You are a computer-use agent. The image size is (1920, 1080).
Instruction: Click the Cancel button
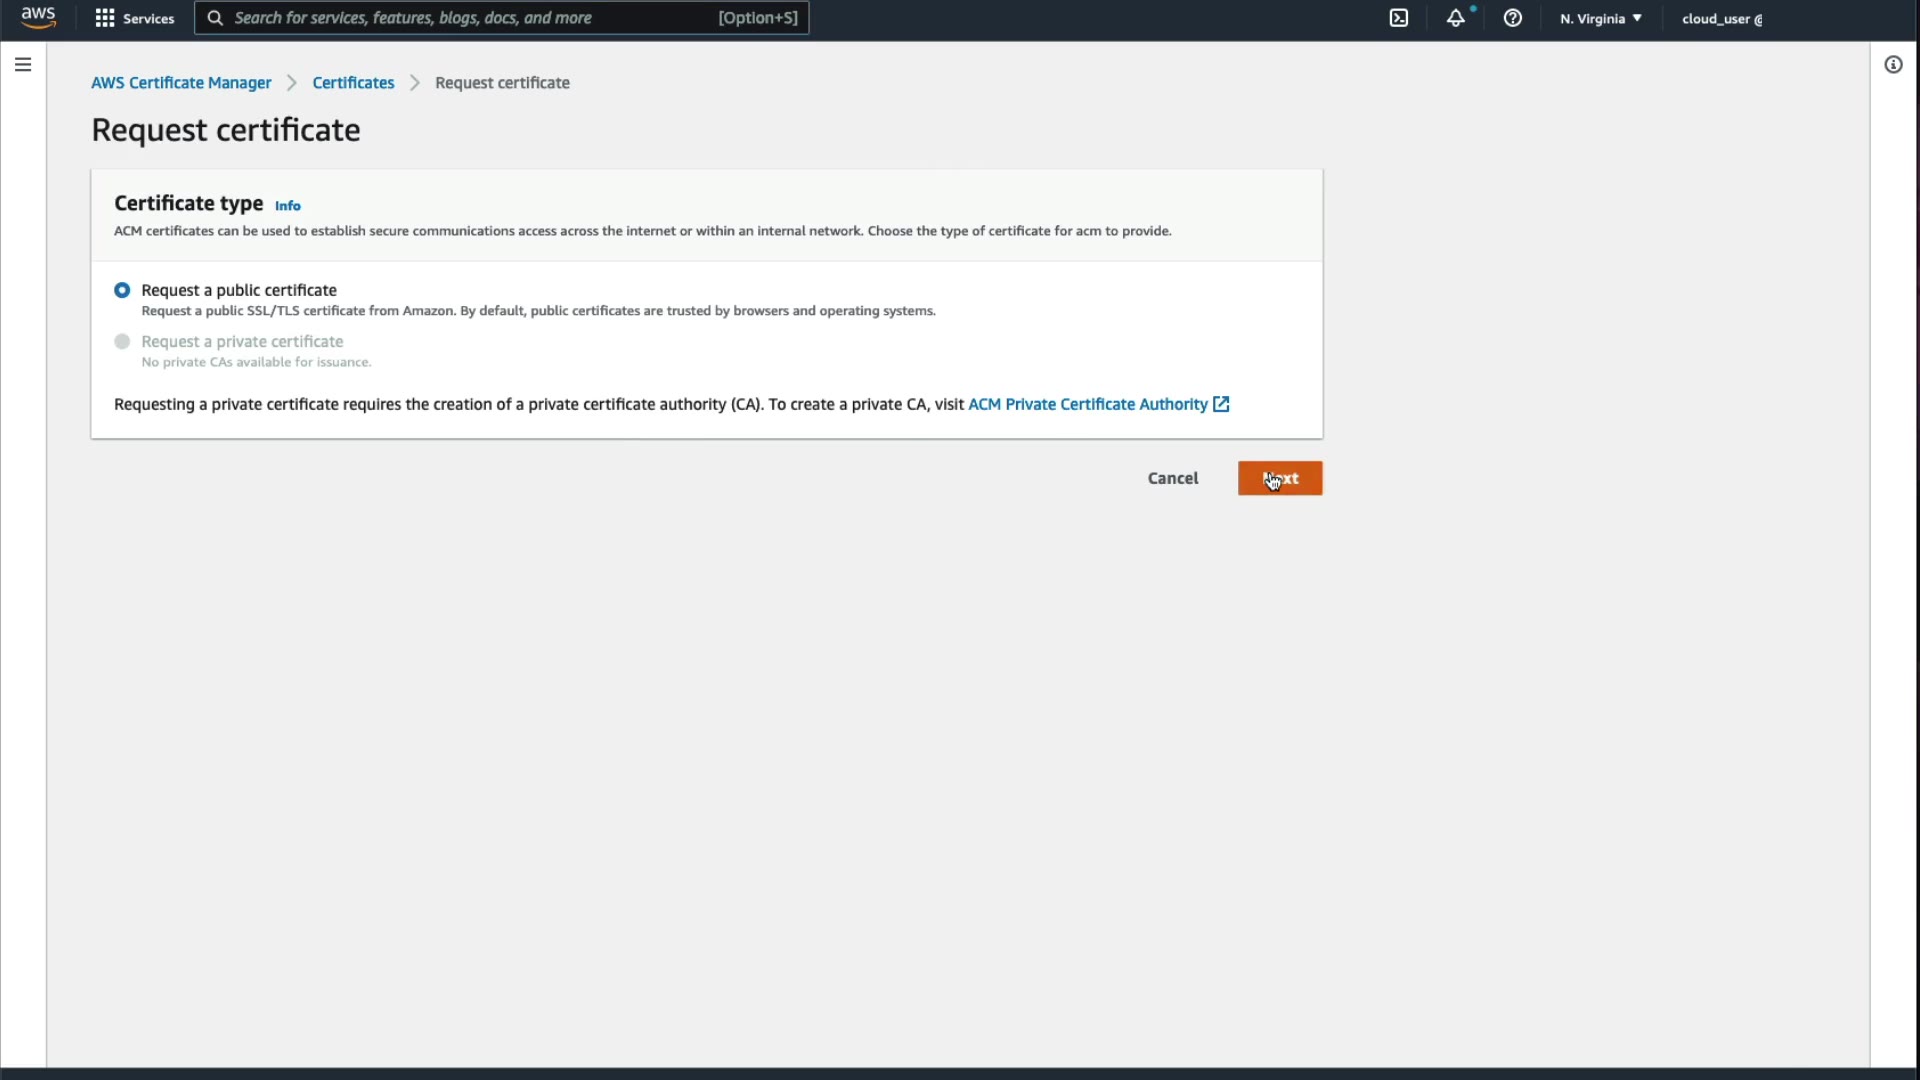coord(1172,478)
